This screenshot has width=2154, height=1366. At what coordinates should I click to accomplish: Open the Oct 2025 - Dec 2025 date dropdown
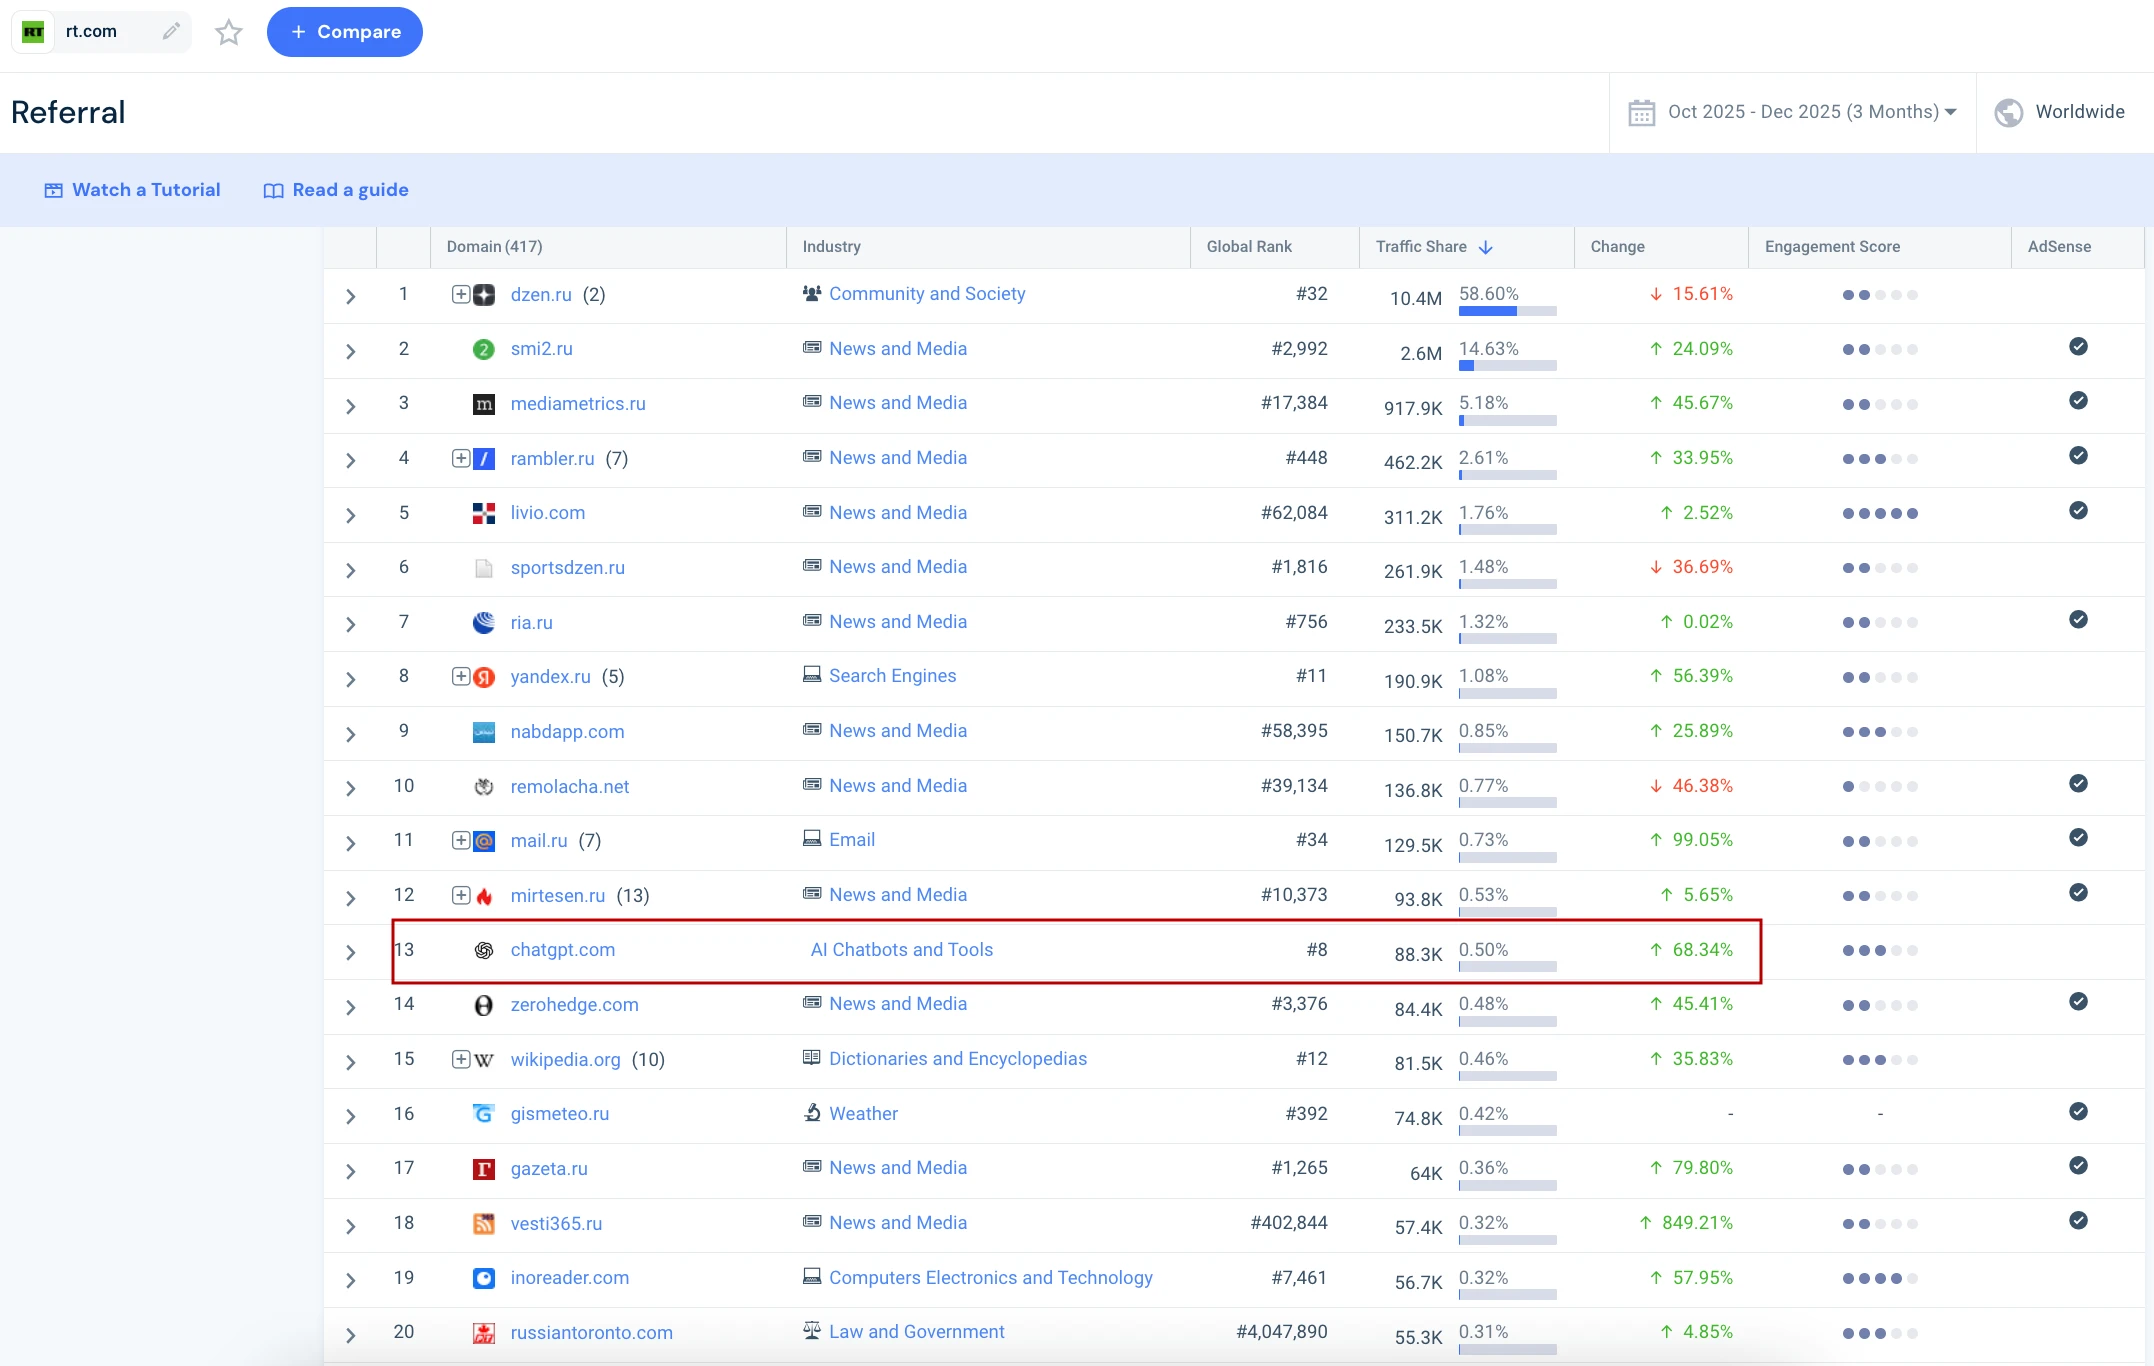tap(1811, 112)
